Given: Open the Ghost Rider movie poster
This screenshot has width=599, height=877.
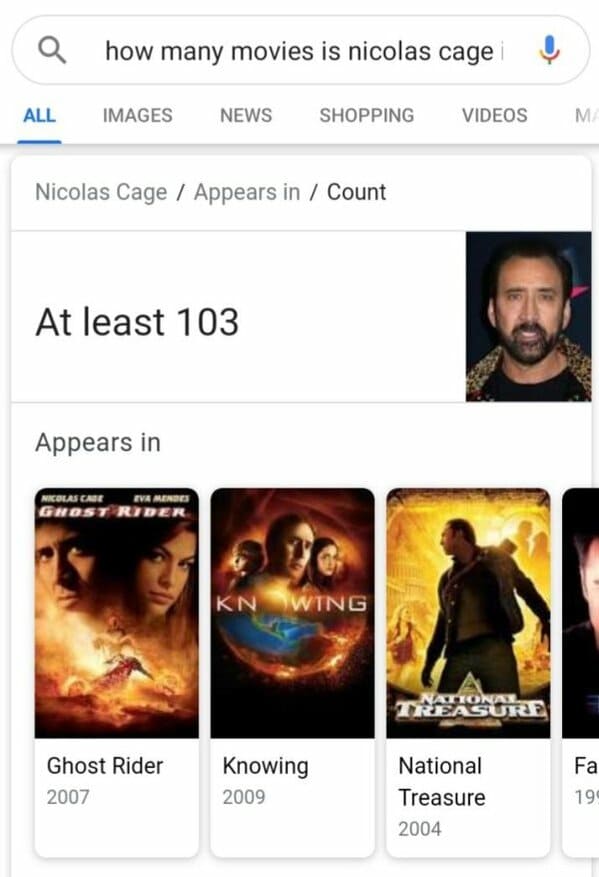Looking at the screenshot, I should click(x=116, y=613).
